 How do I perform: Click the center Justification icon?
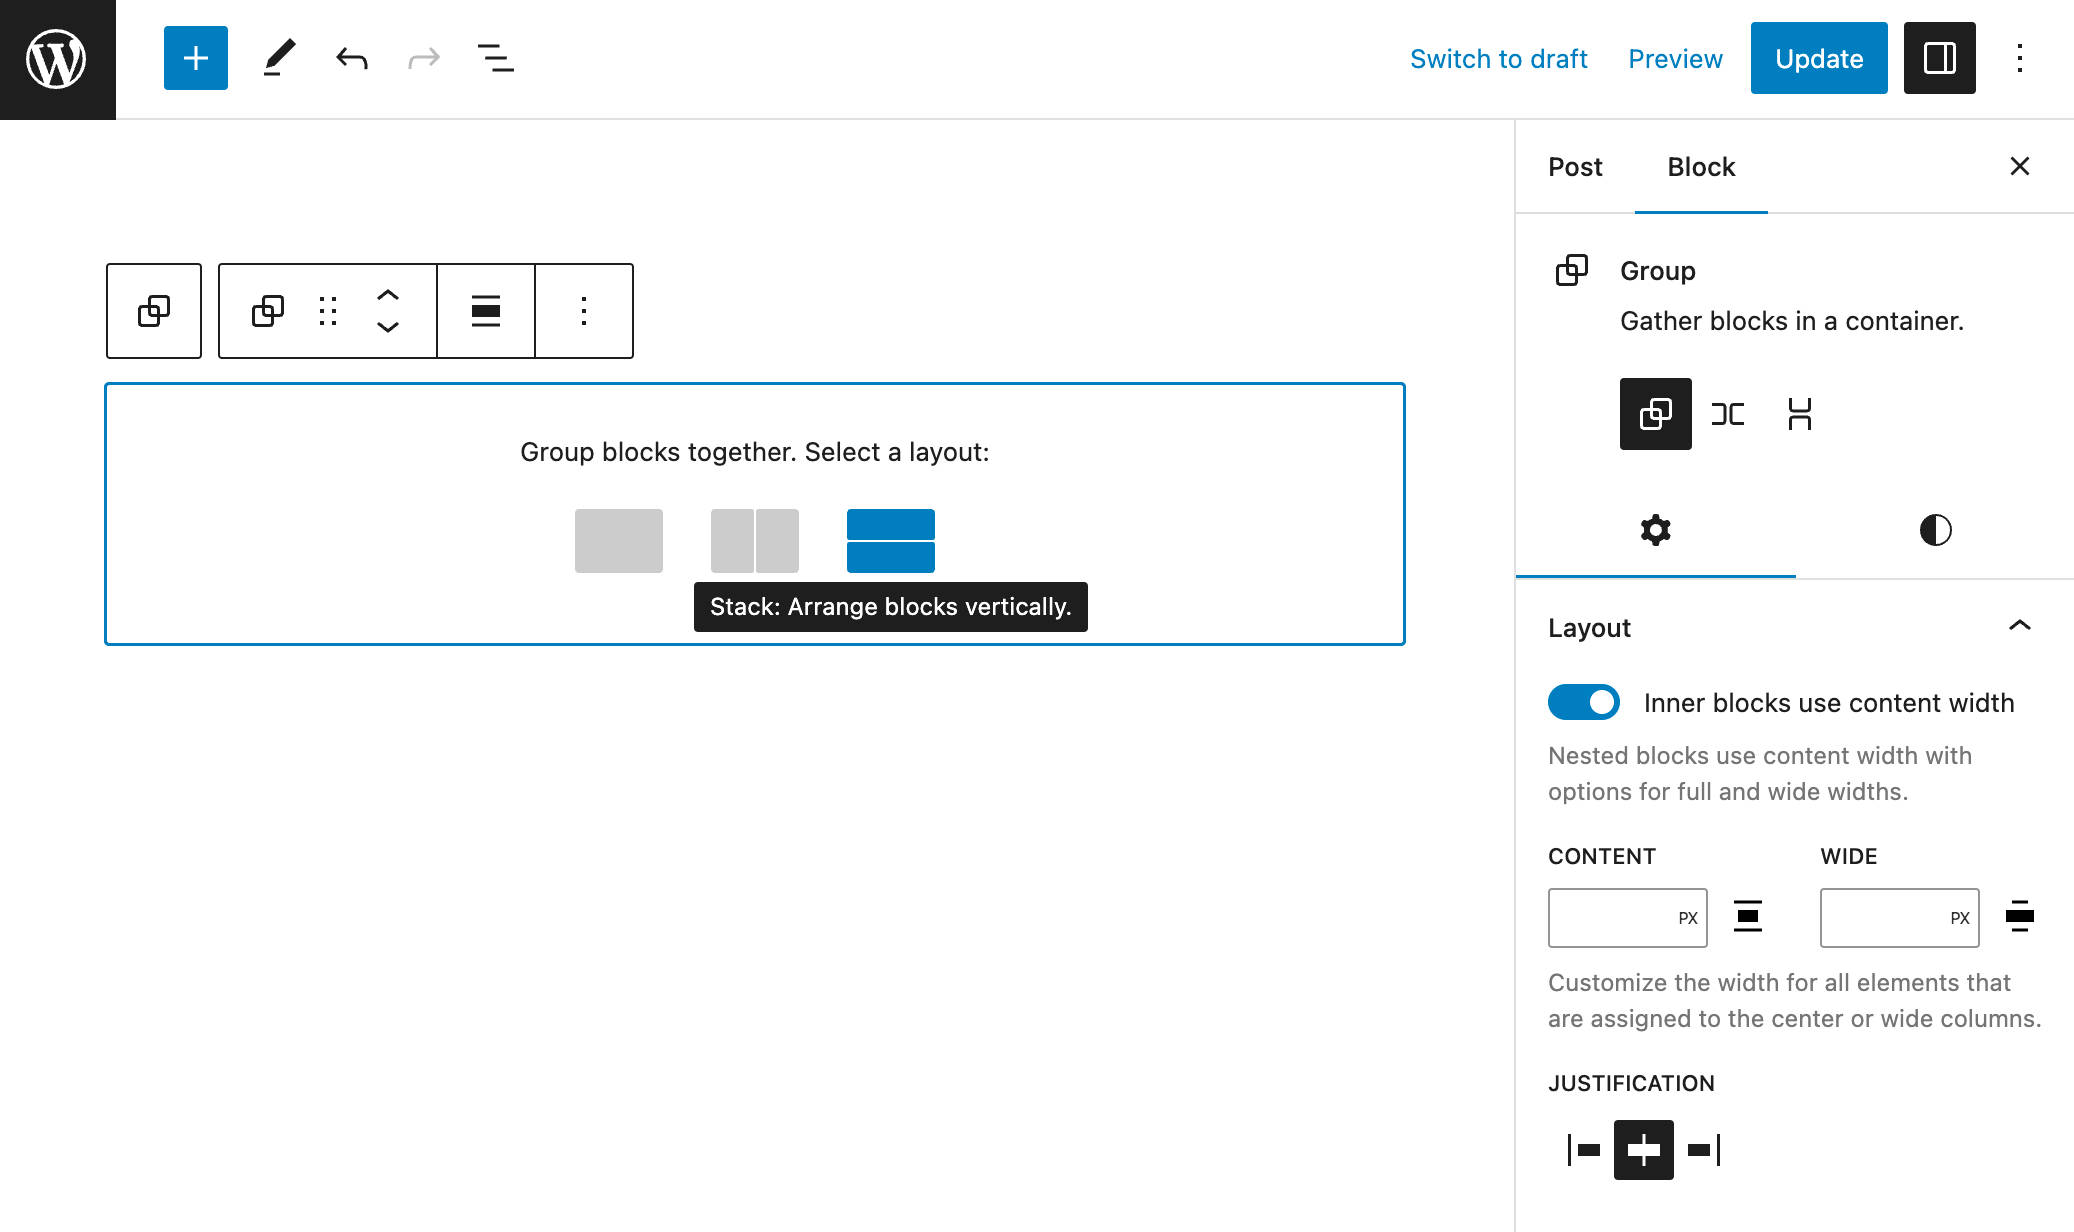[x=1643, y=1150]
